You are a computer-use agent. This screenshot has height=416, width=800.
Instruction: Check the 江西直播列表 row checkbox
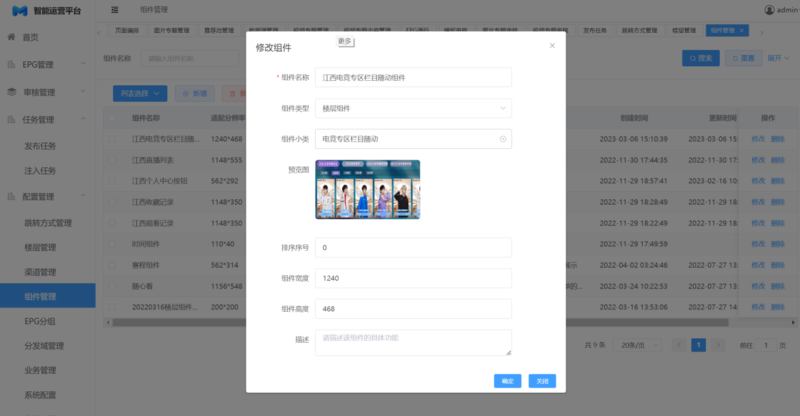113,160
